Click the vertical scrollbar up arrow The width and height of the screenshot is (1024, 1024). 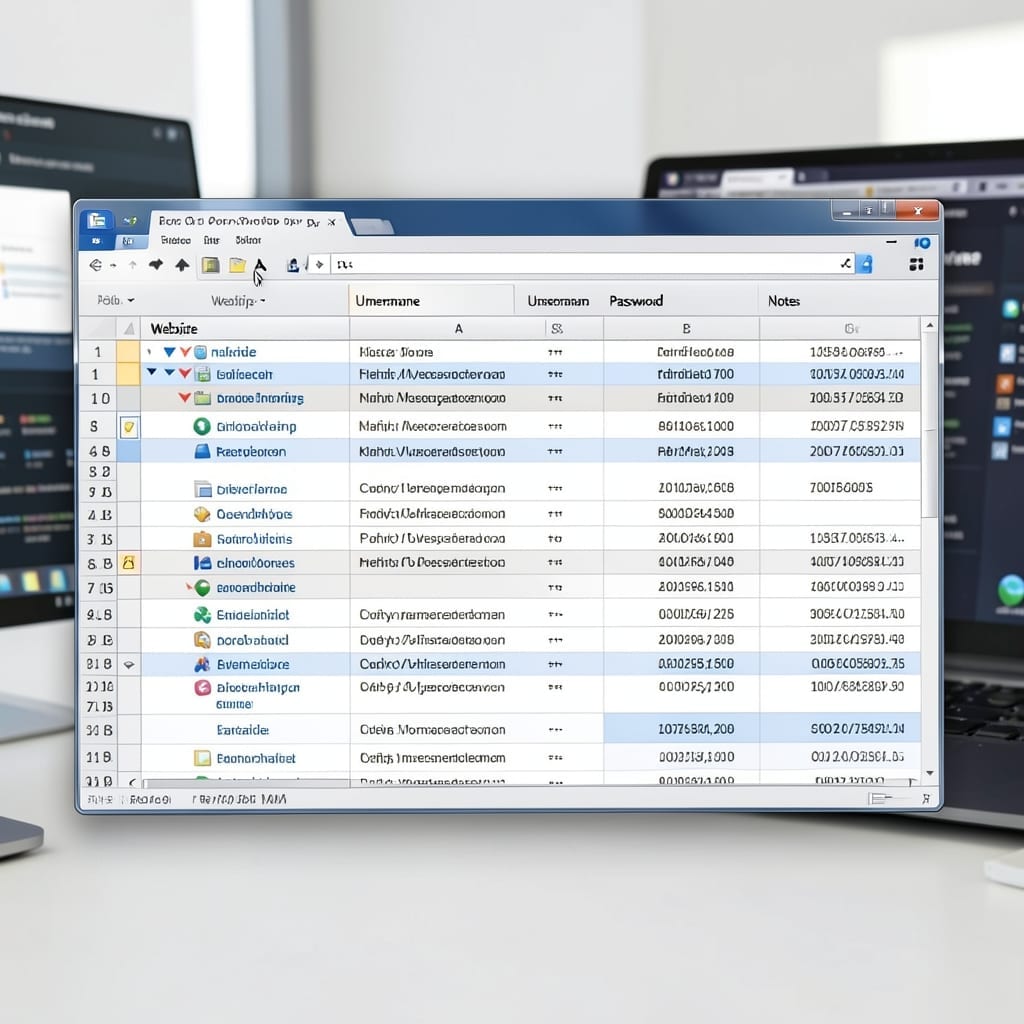click(x=930, y=325)
